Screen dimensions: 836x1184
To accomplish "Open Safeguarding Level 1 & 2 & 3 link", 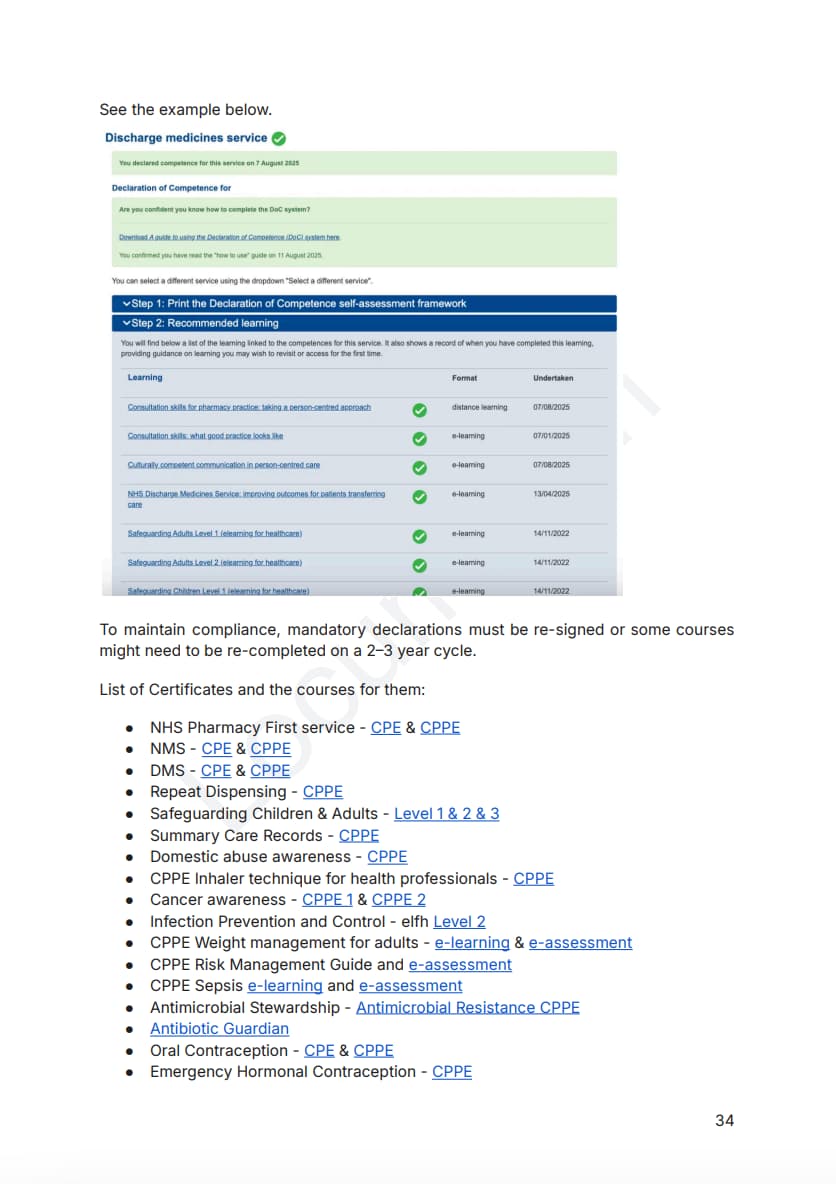I will (446, 814).
